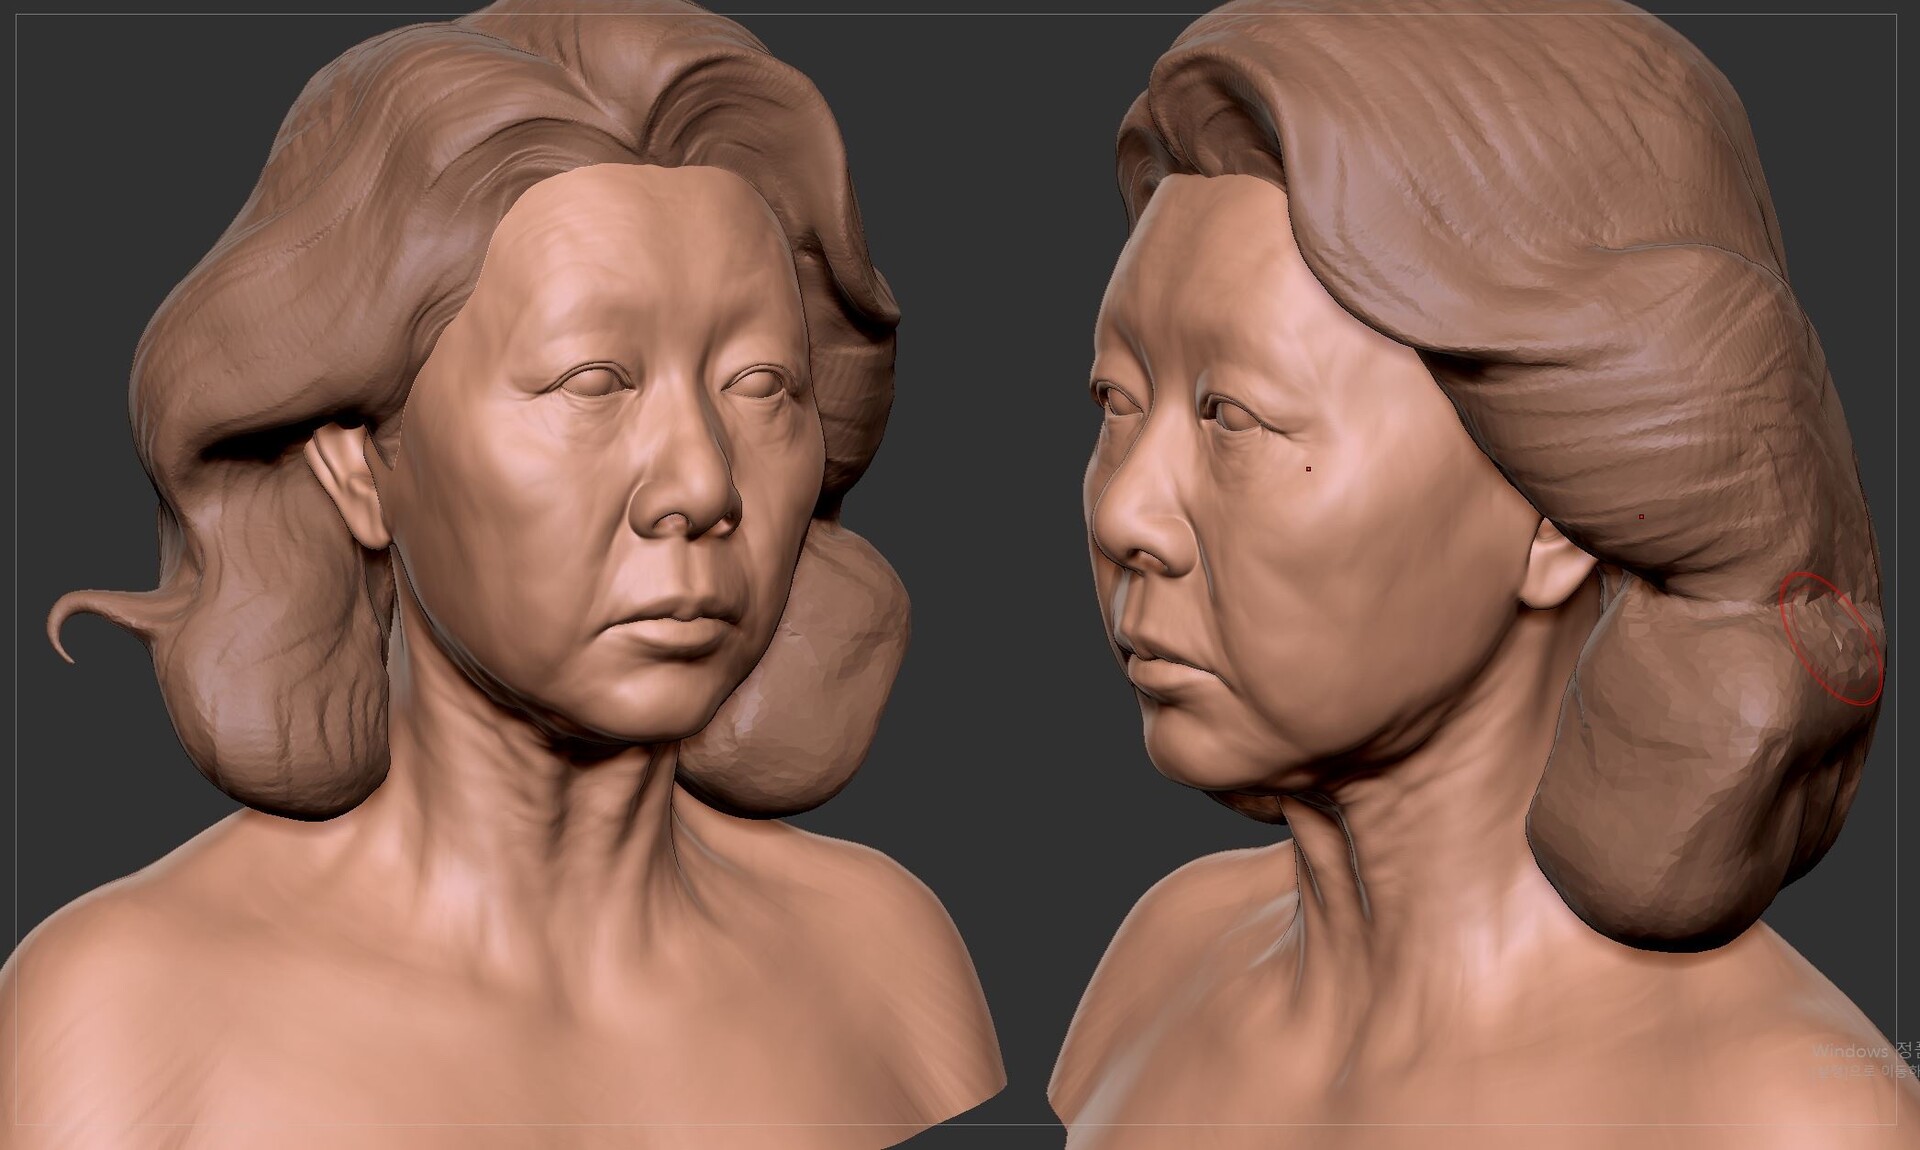Click the canvas frame border on the left
This screenshot has width=1920, height=1150.
point(18,575)
